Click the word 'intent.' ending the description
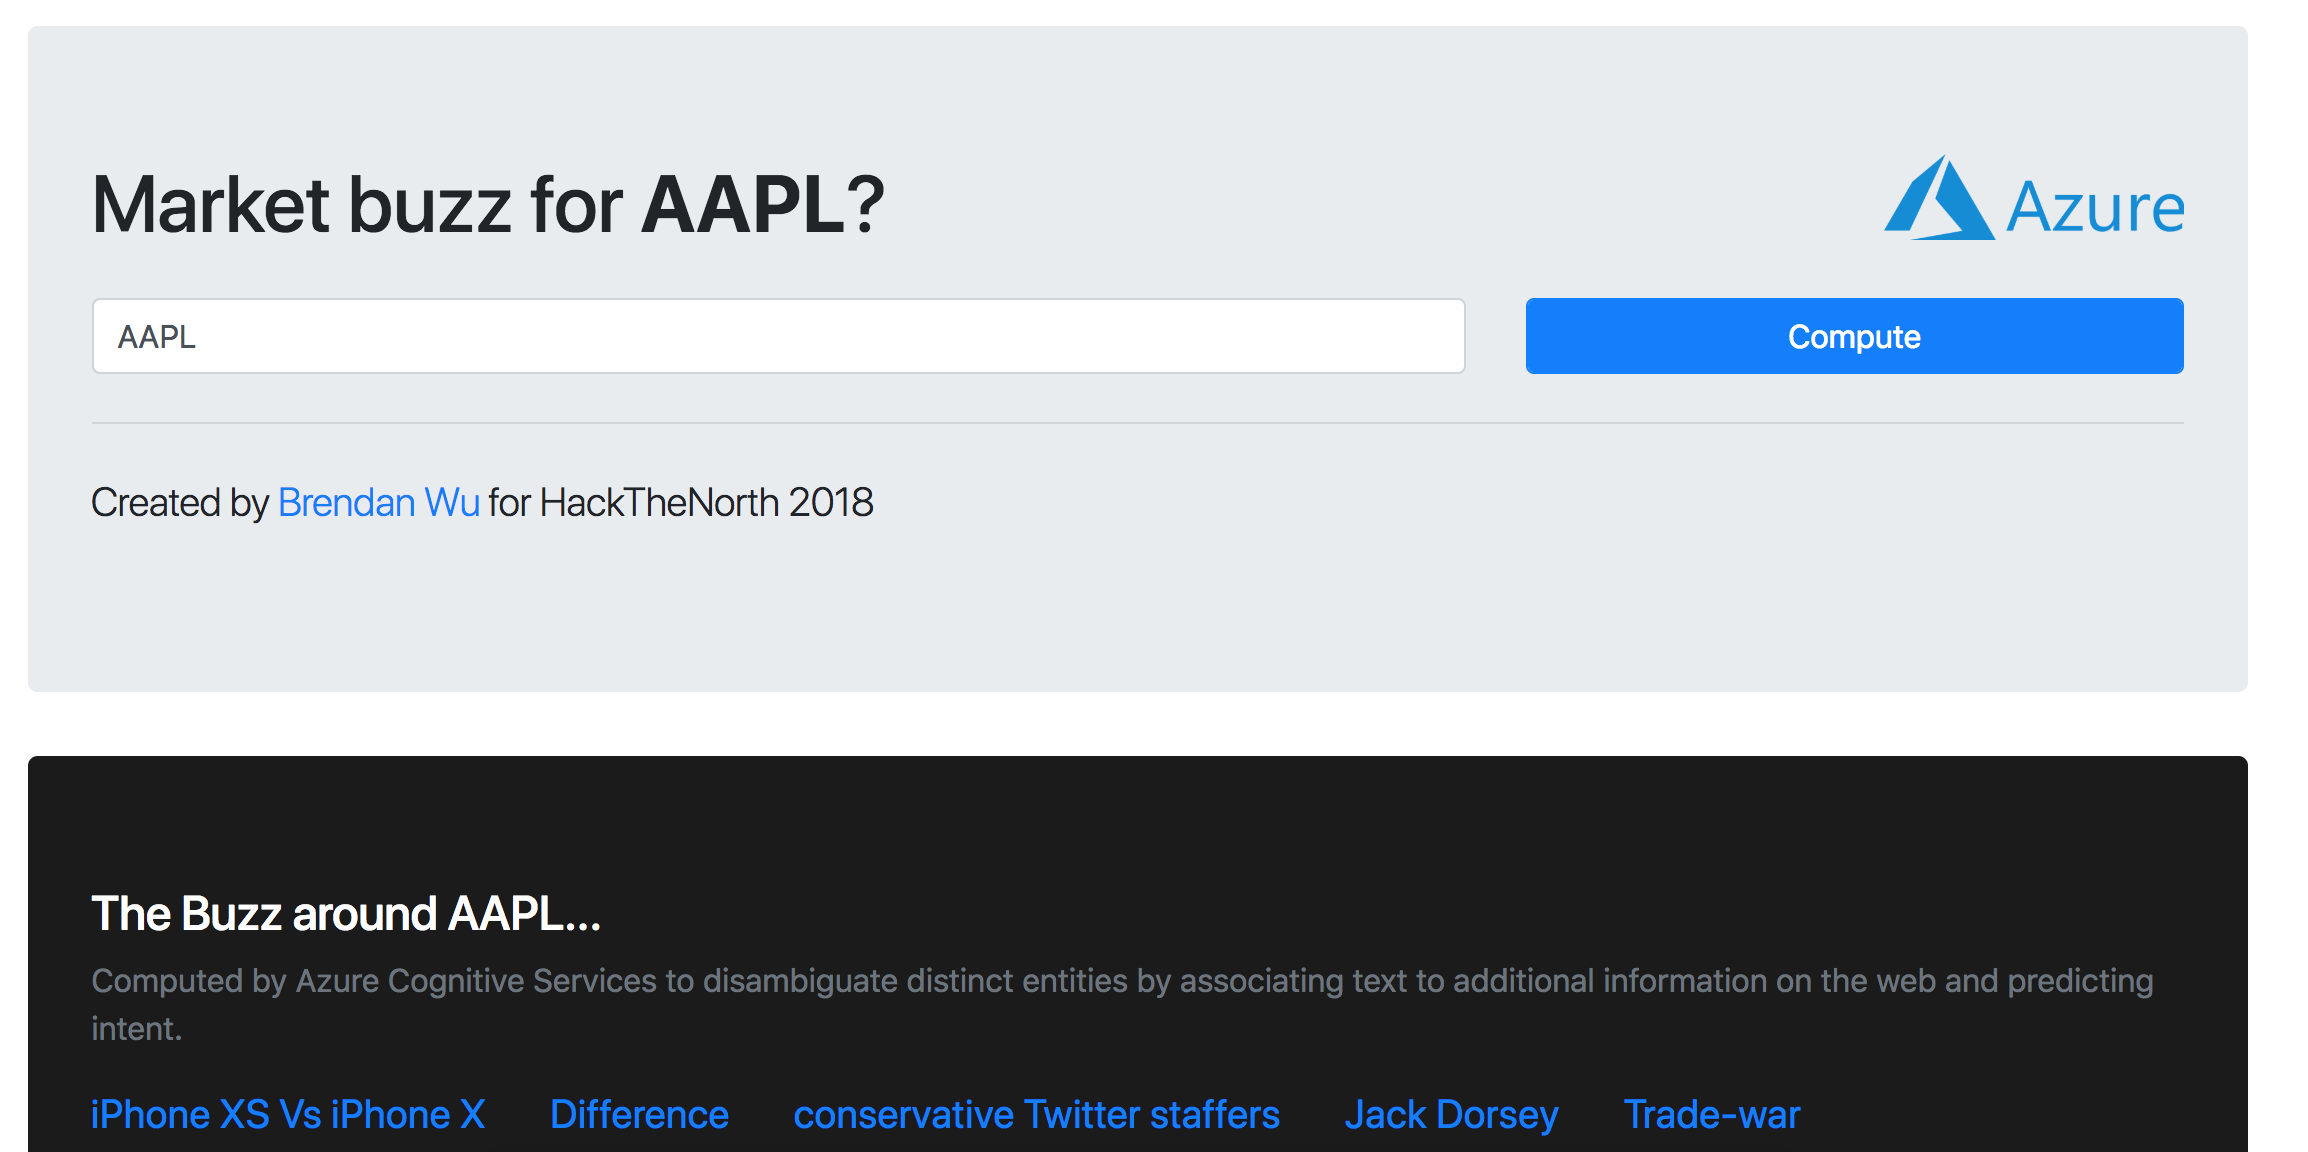 coord(137,1029)
